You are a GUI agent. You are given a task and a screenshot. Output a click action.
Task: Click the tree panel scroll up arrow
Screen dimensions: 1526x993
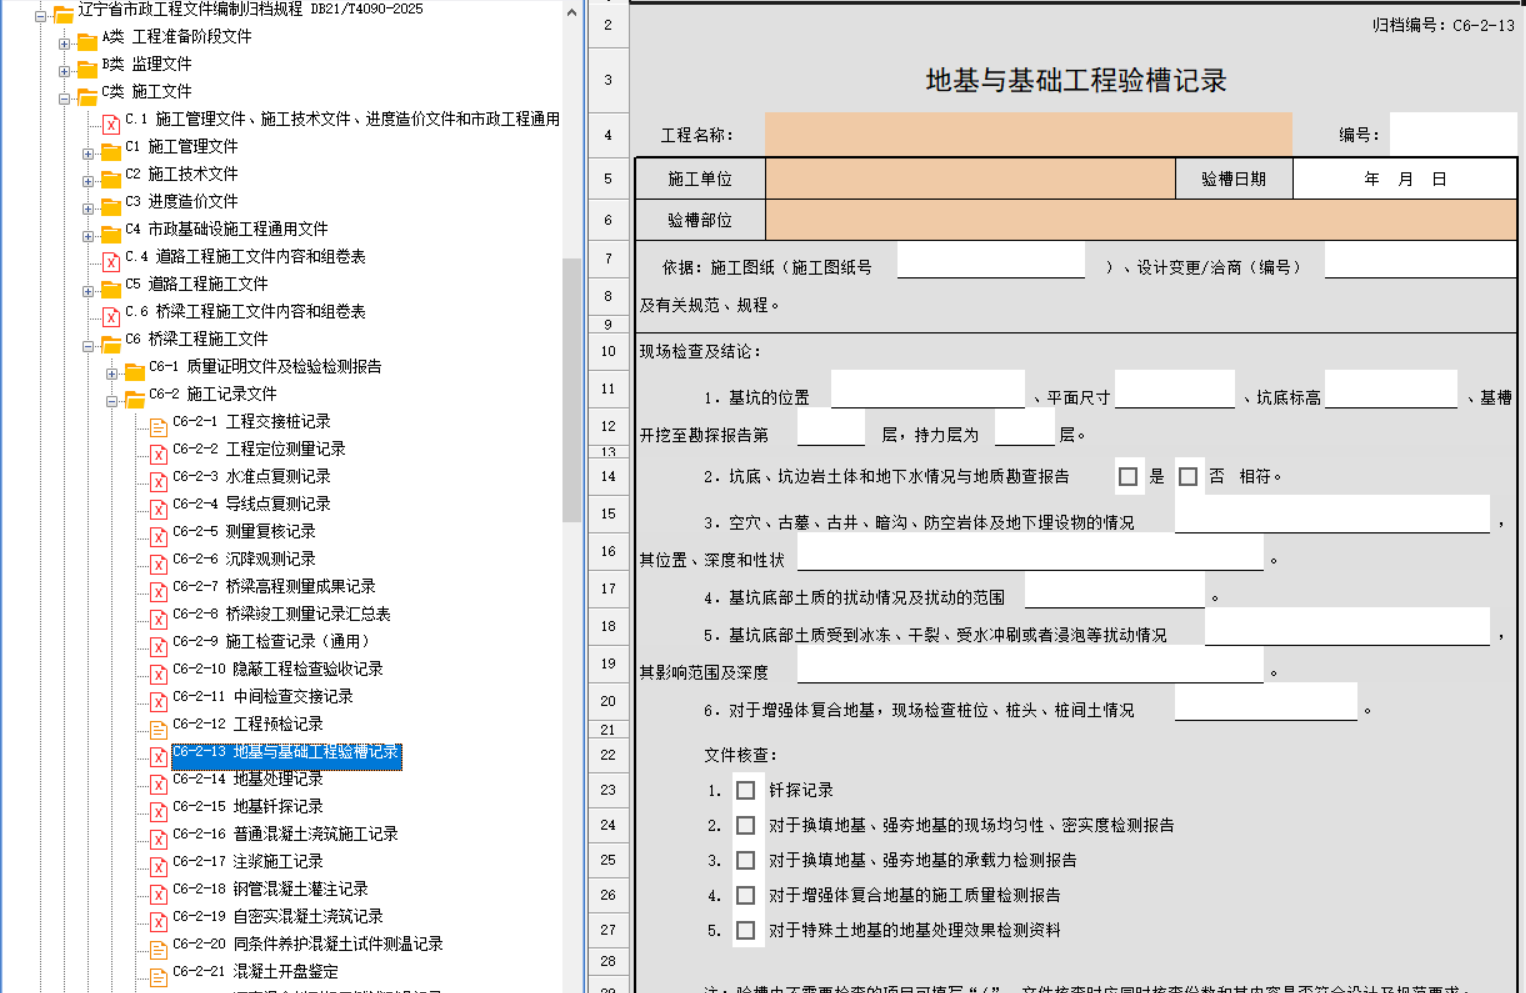tap(572, 13)
